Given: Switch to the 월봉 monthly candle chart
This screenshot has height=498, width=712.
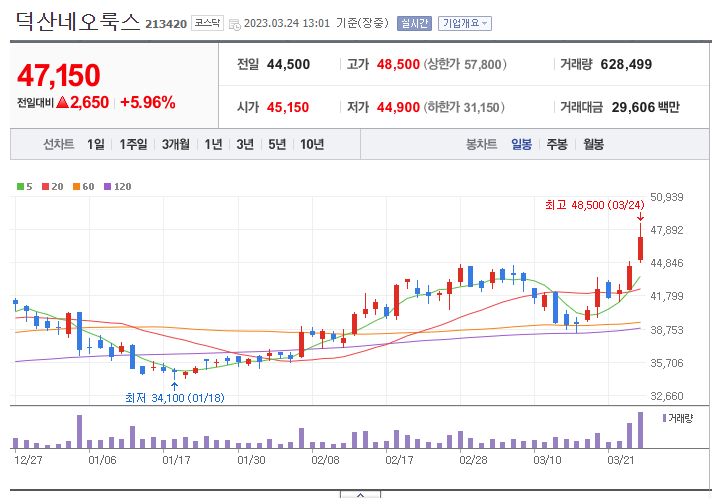Looking at the screenshot, I should tap(593, 144).
